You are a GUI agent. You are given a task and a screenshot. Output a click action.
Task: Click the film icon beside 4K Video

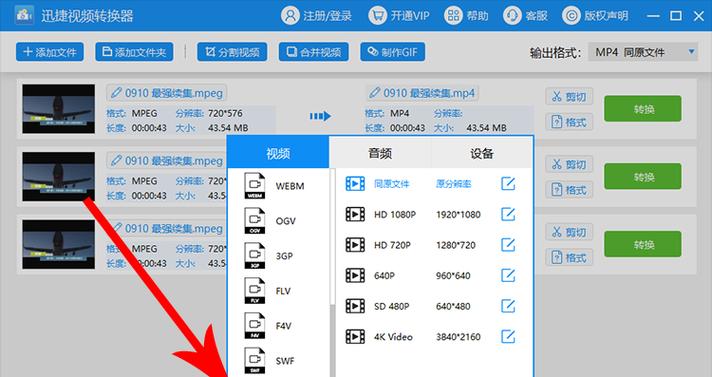(x=355, y=337)
